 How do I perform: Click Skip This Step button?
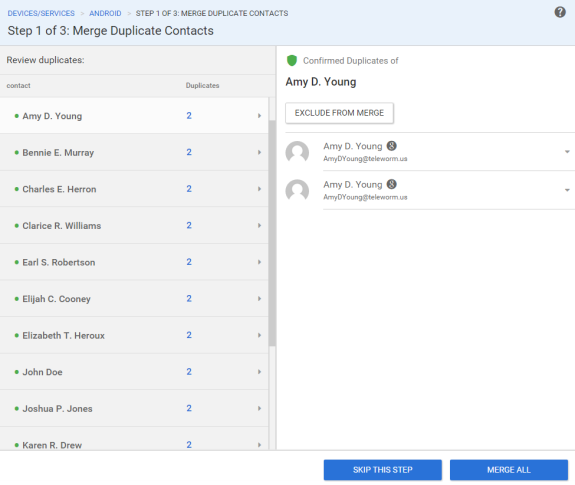click(382, 470)
